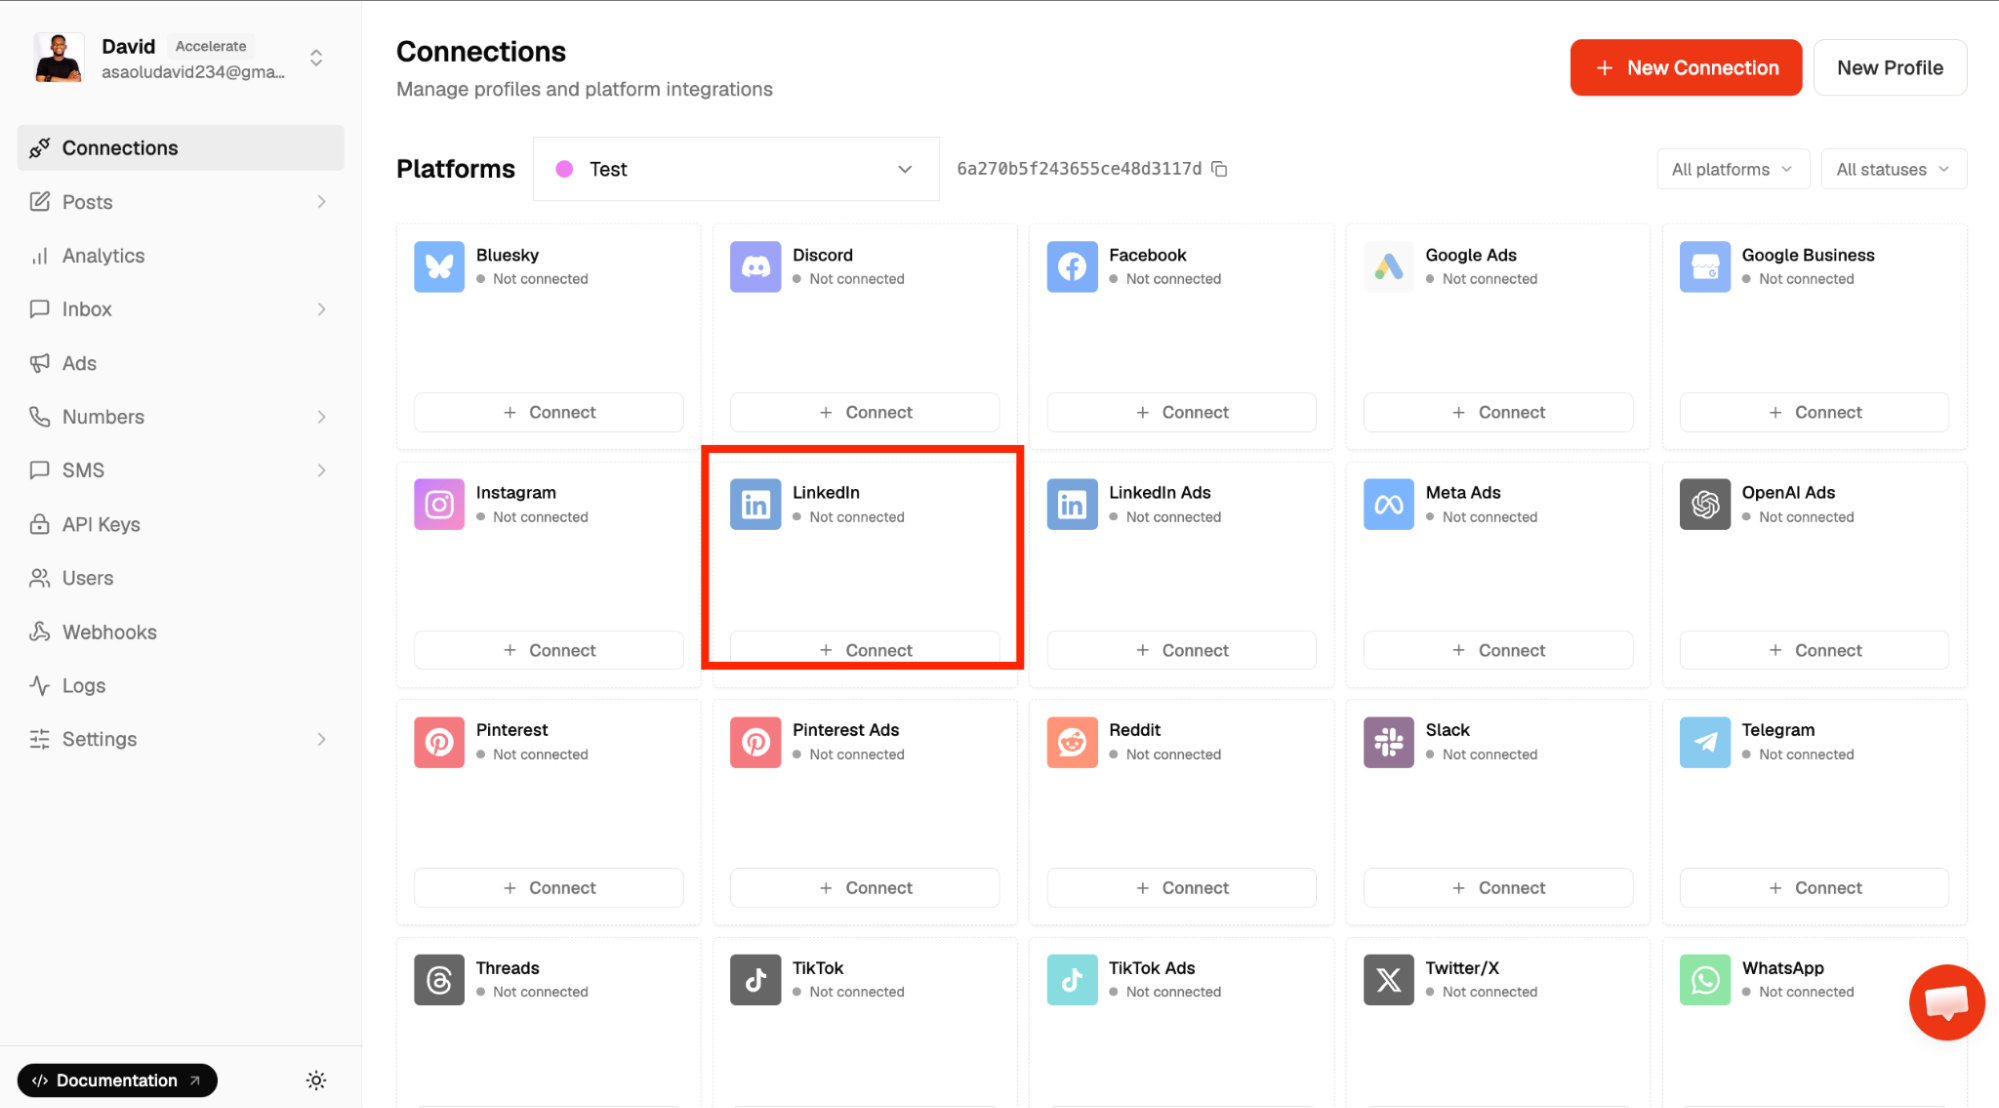Click the TikTok platform icon
This screenshot has width=1999, height=1108.
755,980
